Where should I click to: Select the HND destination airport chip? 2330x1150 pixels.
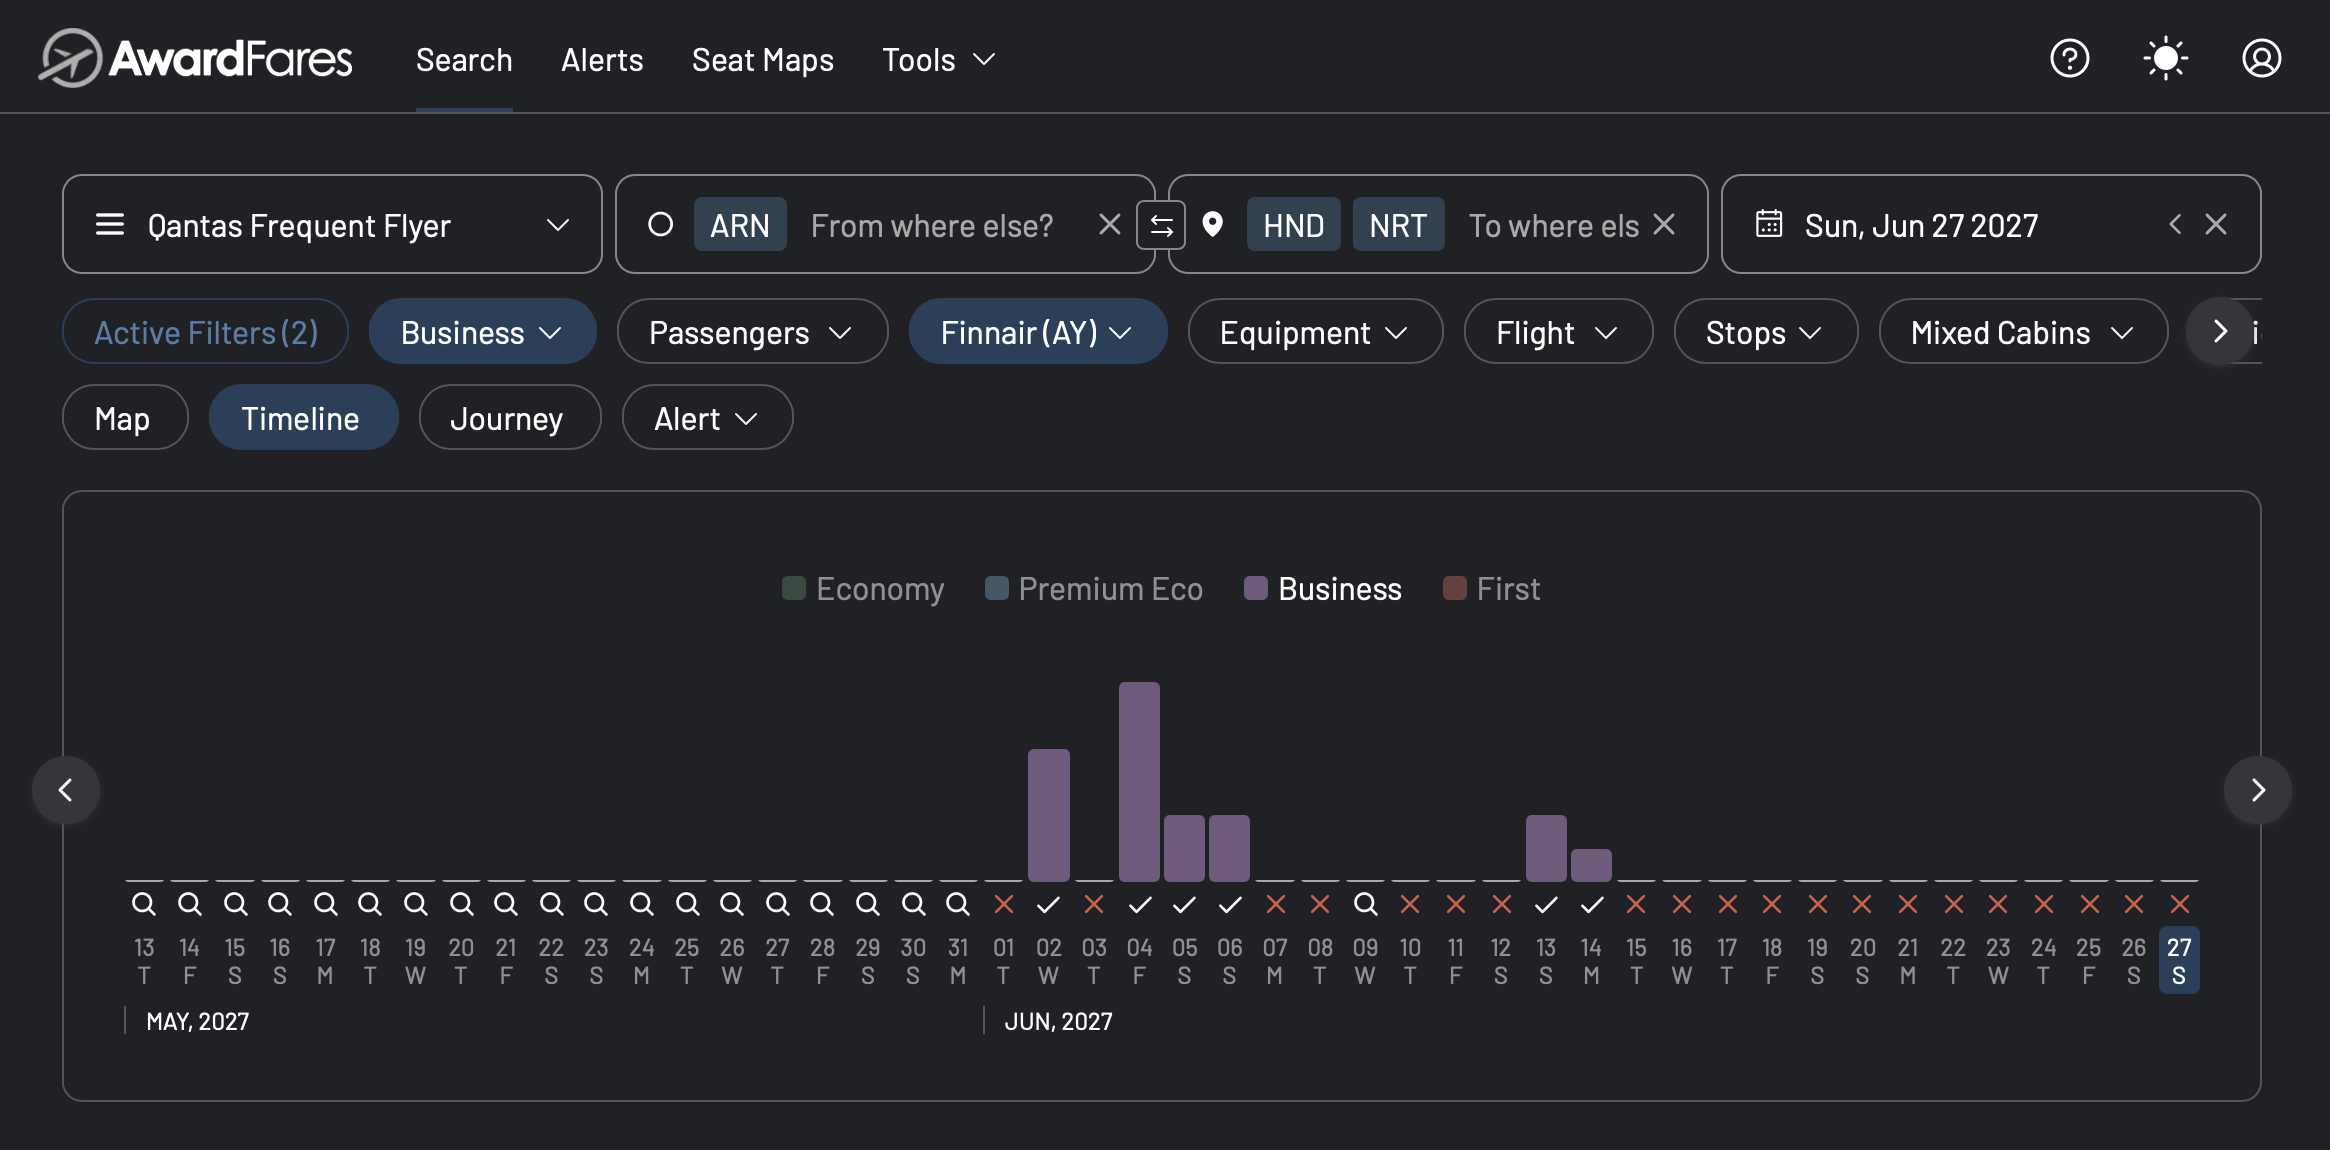tap(1293, 225)
